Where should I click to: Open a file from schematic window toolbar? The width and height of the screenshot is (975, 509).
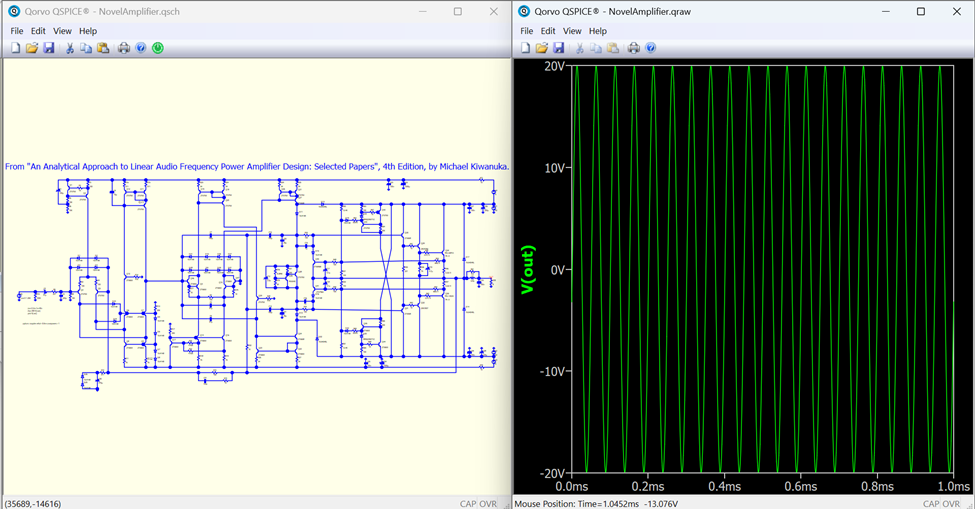[x=32, y=48]
